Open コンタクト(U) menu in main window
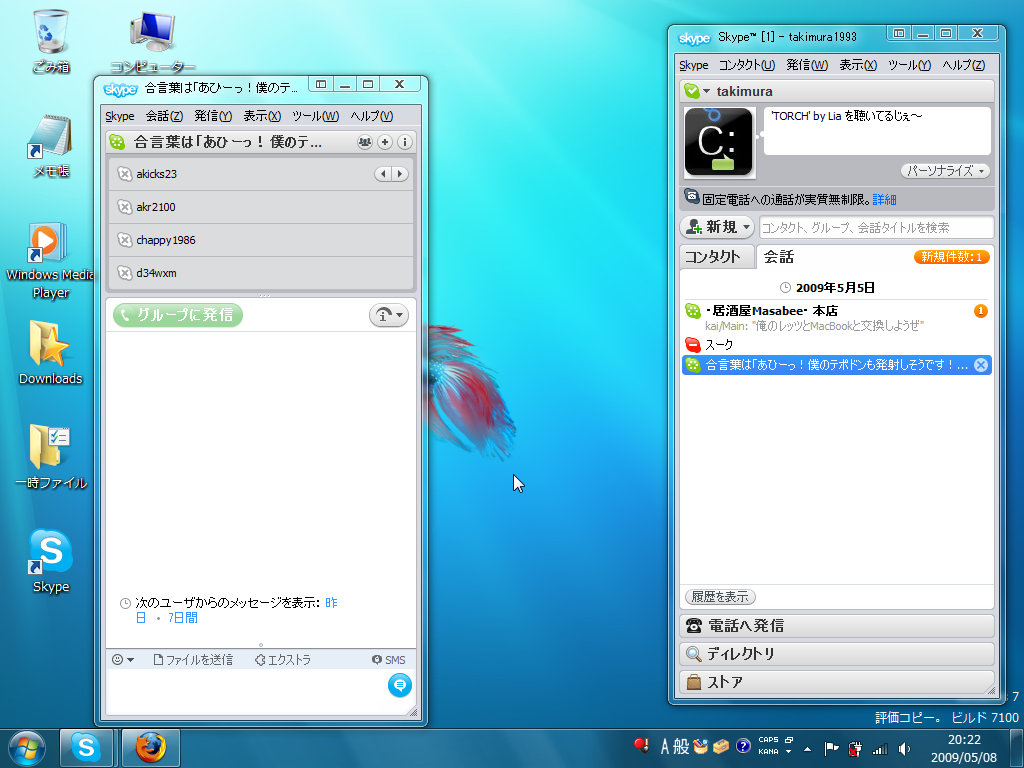 746,65
